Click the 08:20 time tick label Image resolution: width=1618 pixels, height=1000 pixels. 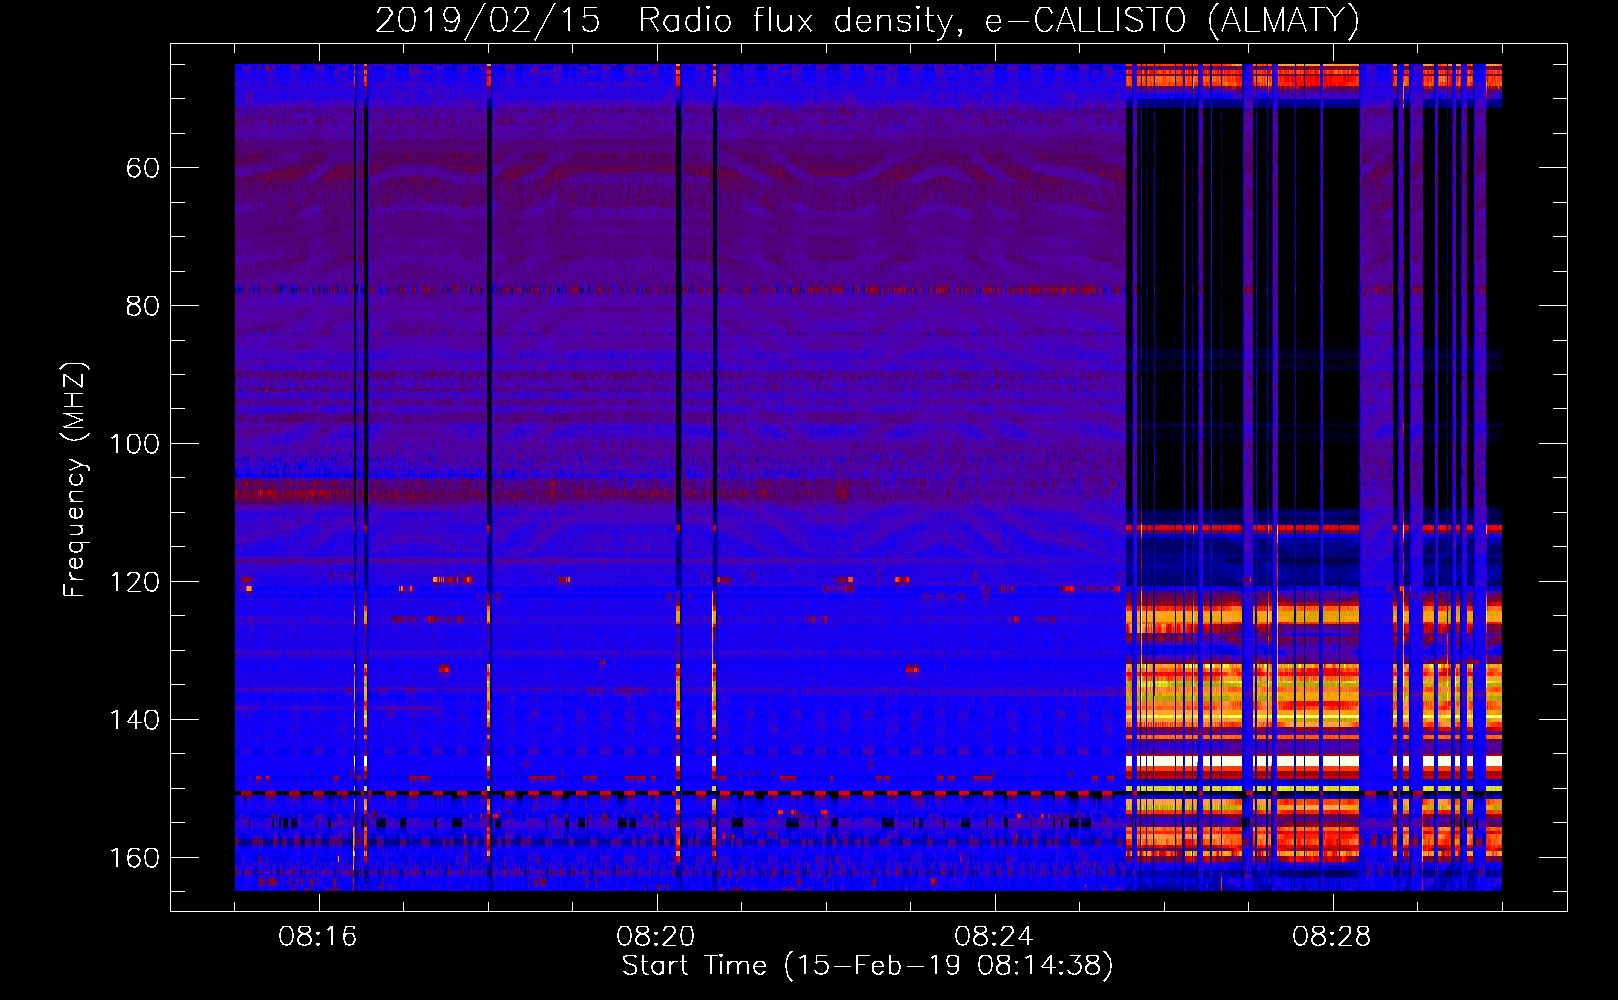[x=656, y=937]
